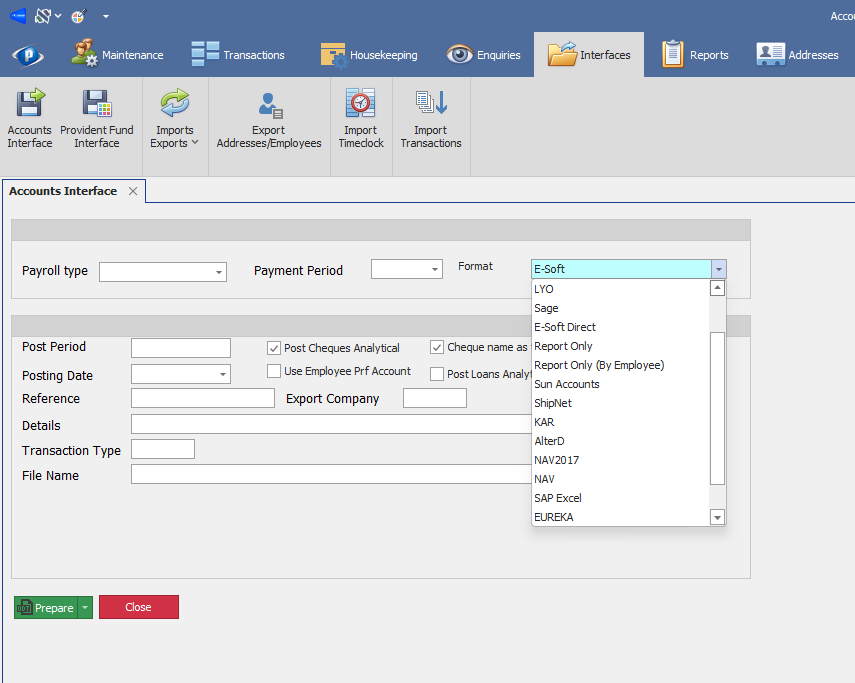Click the blue app icon in title bar
855x683 pixels.
pyautogui.click(x=18, y=16)
